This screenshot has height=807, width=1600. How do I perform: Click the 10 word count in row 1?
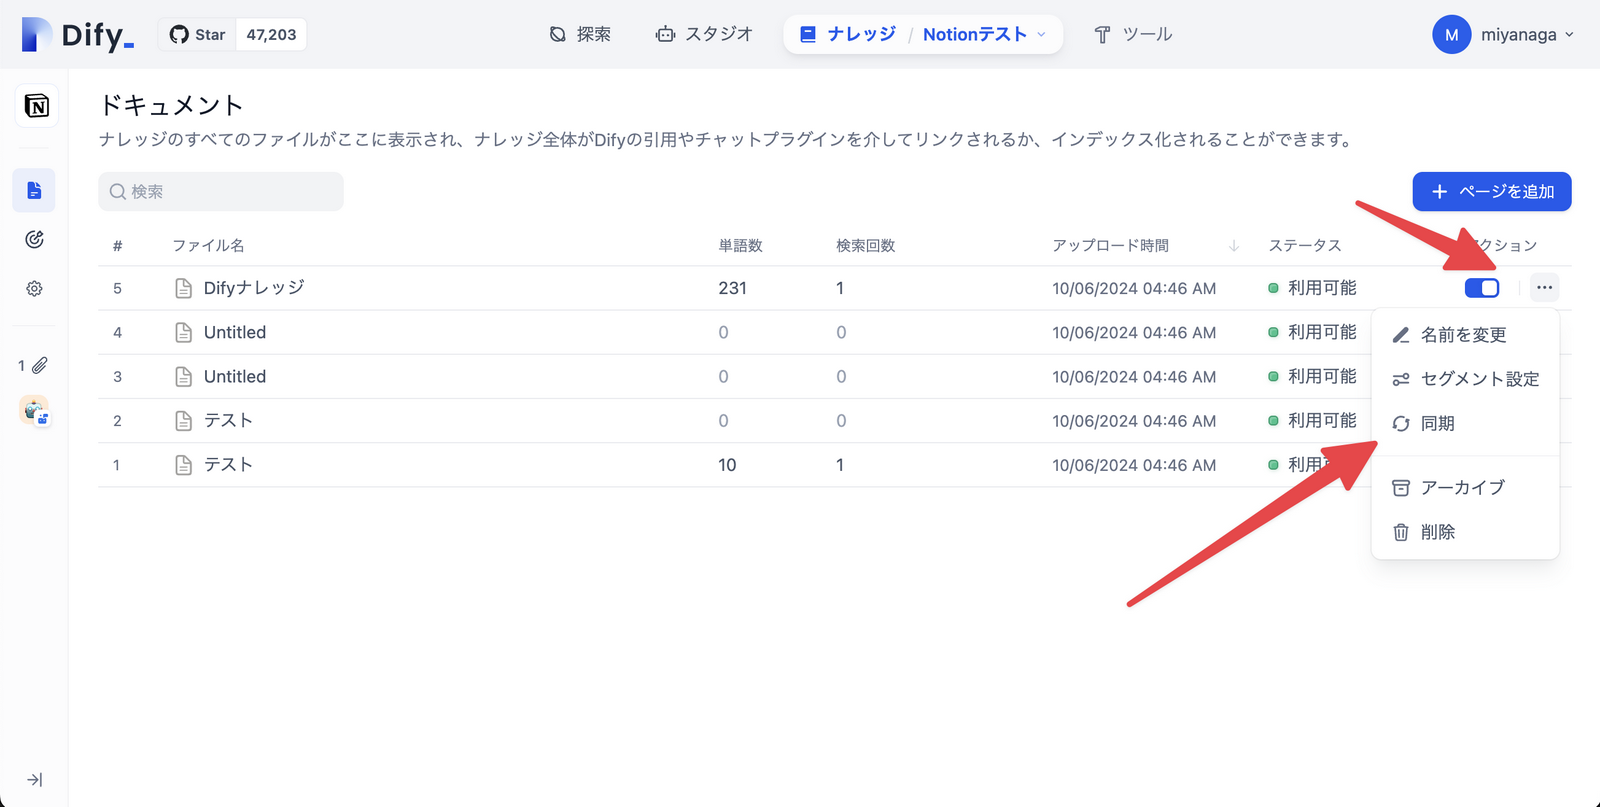click(x=727, y=464)
